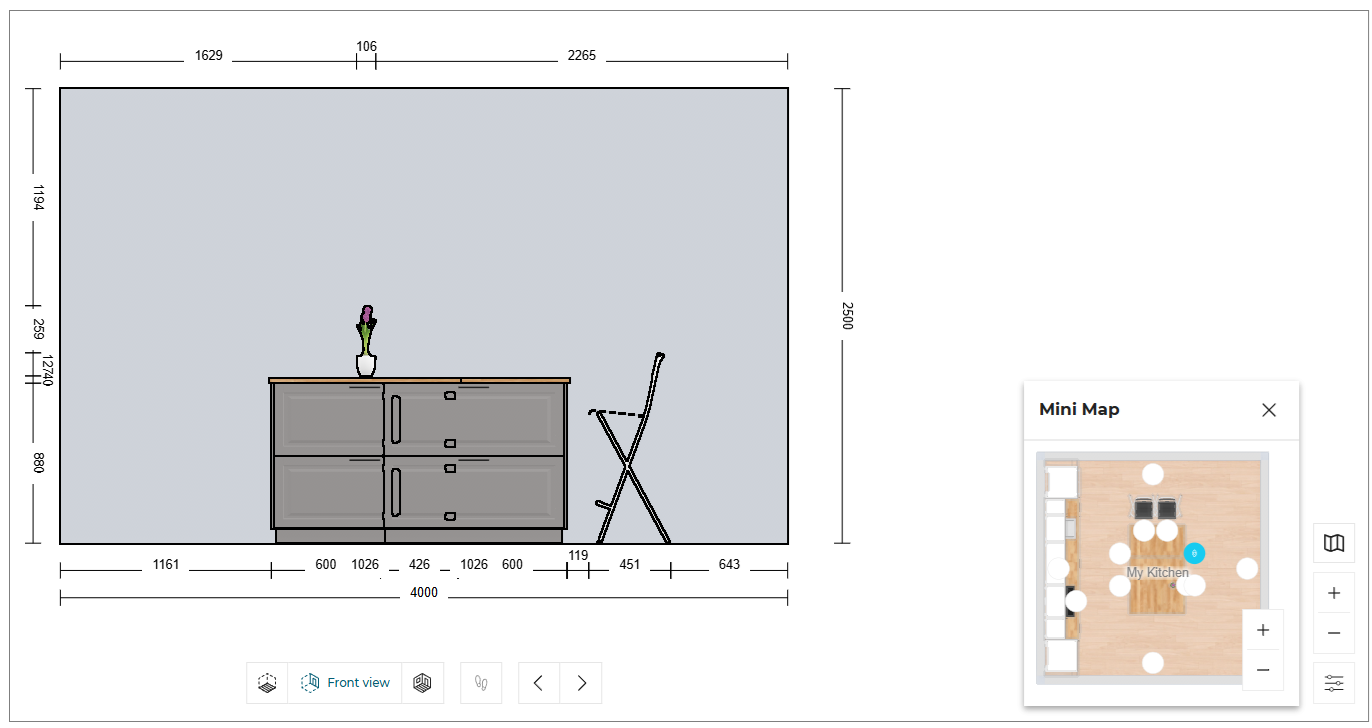This screenshot has height=728, width=1372.
Task: Zoom out the main elevation view
Action: (1333, 633)
